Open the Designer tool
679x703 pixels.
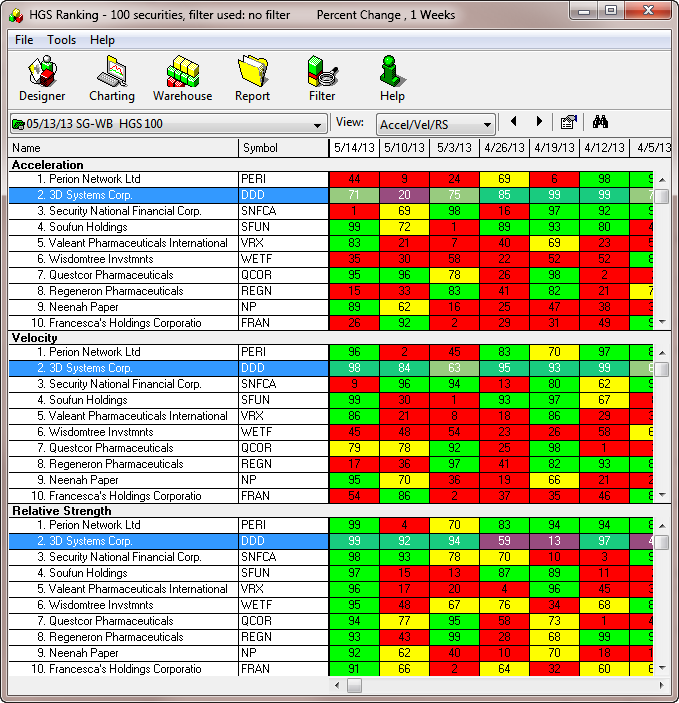point(42,79)
